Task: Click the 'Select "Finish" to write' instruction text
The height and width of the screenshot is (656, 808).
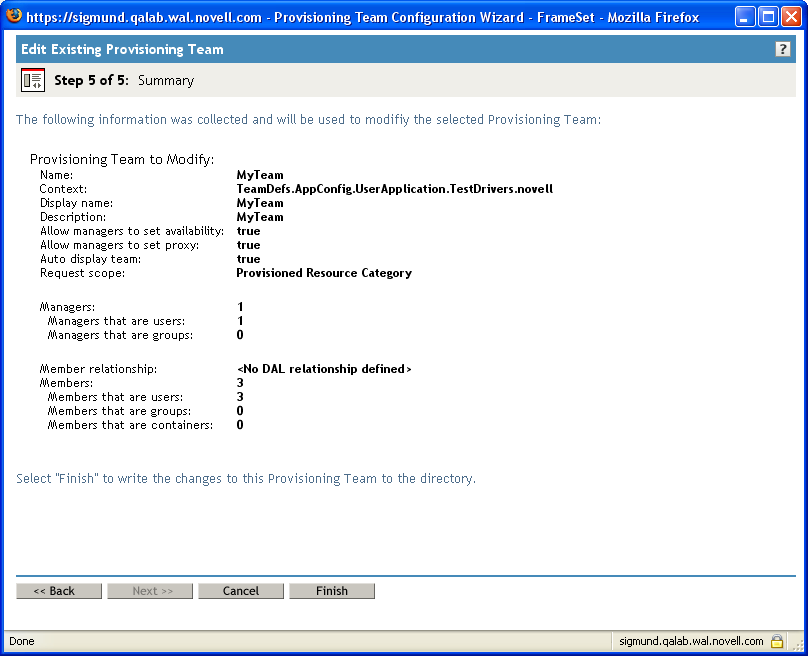Action: click(x=246, y=479)
